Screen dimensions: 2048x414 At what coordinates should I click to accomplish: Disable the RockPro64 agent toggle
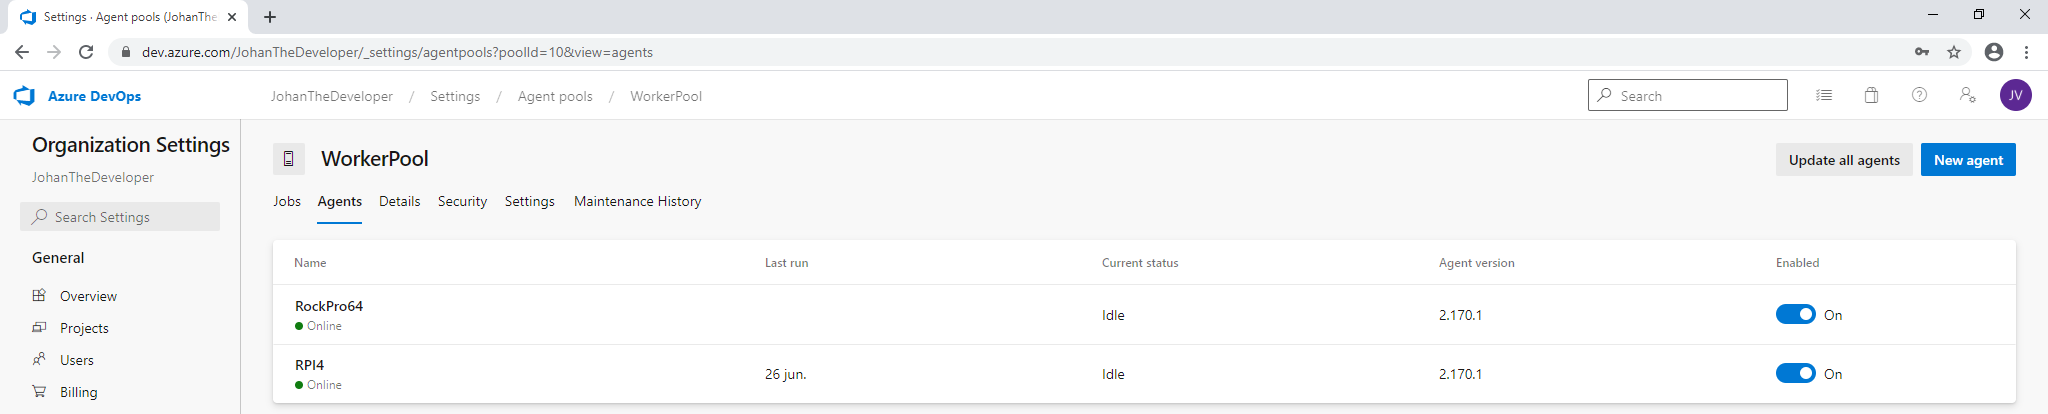[x=1795, y=314]
